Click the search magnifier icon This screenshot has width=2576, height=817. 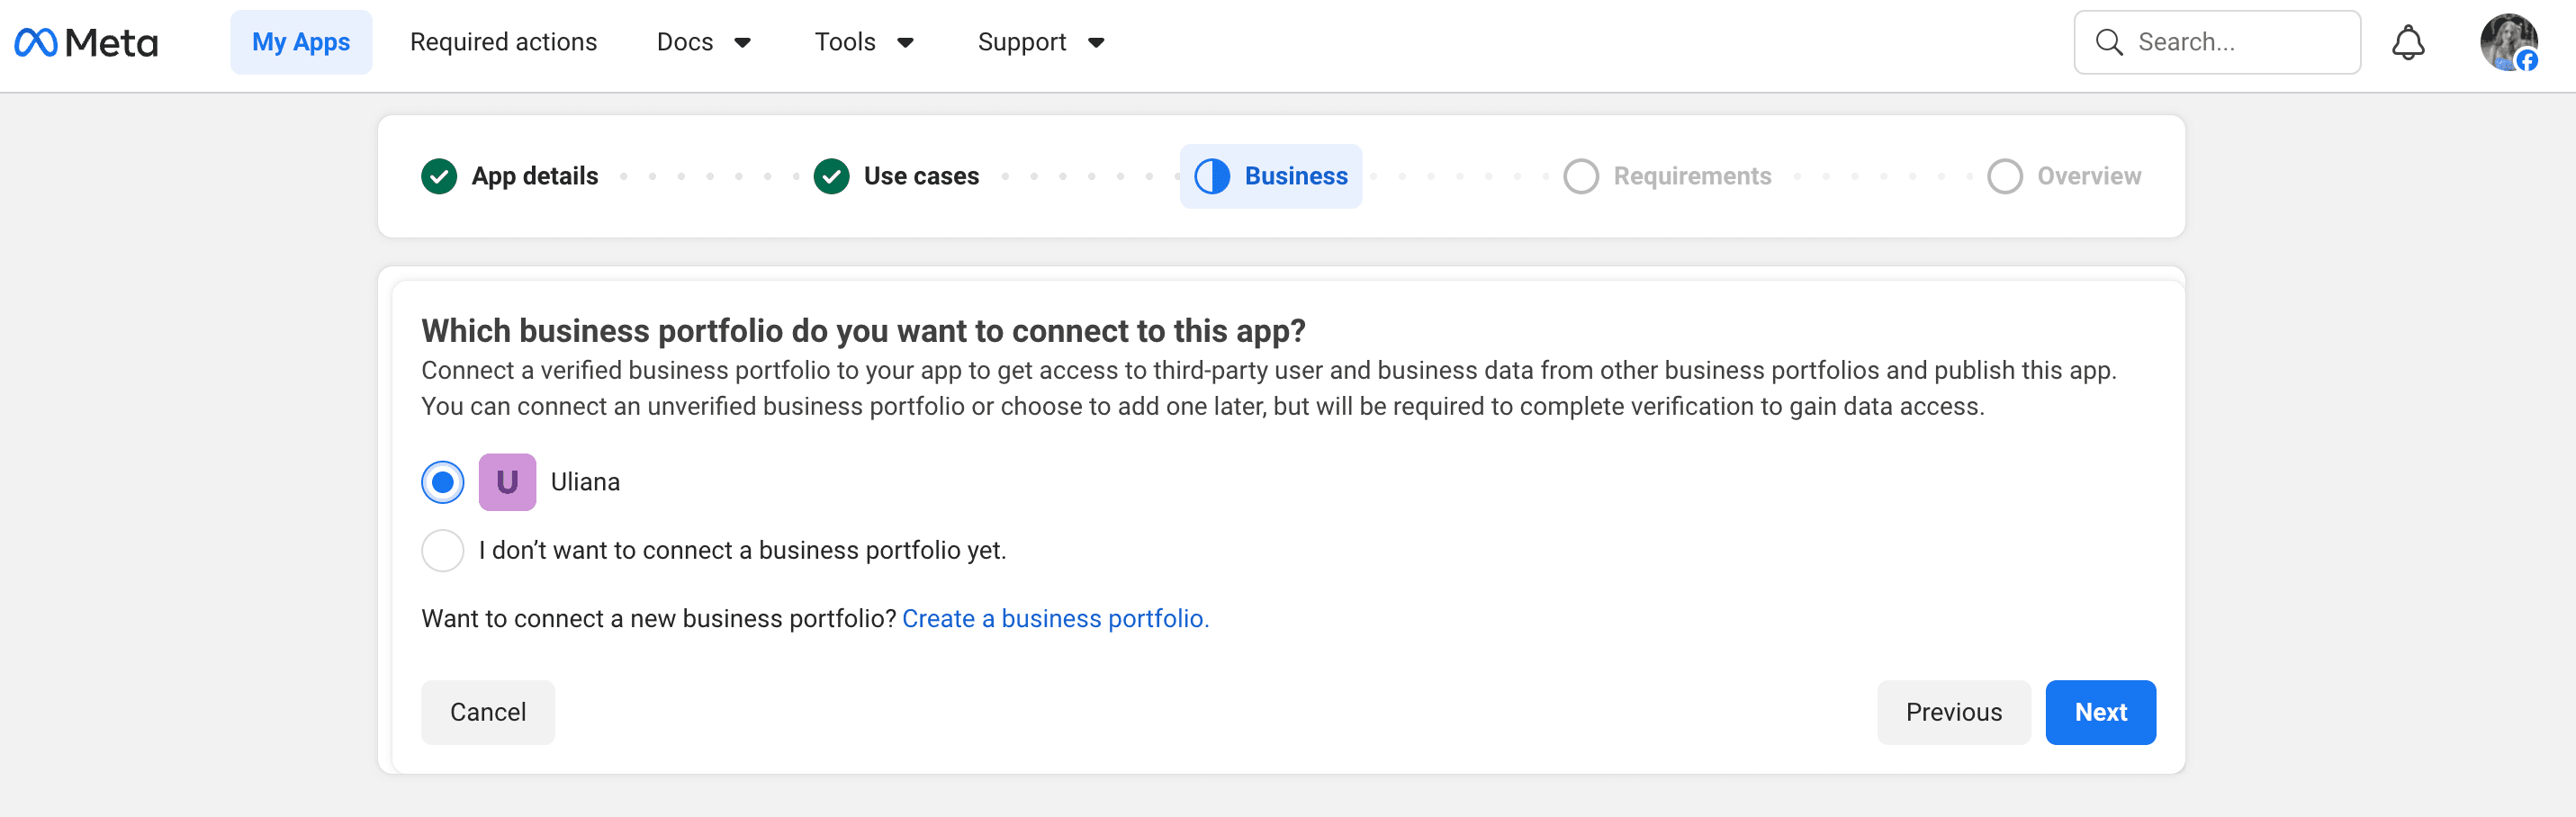click(2109, 42)
